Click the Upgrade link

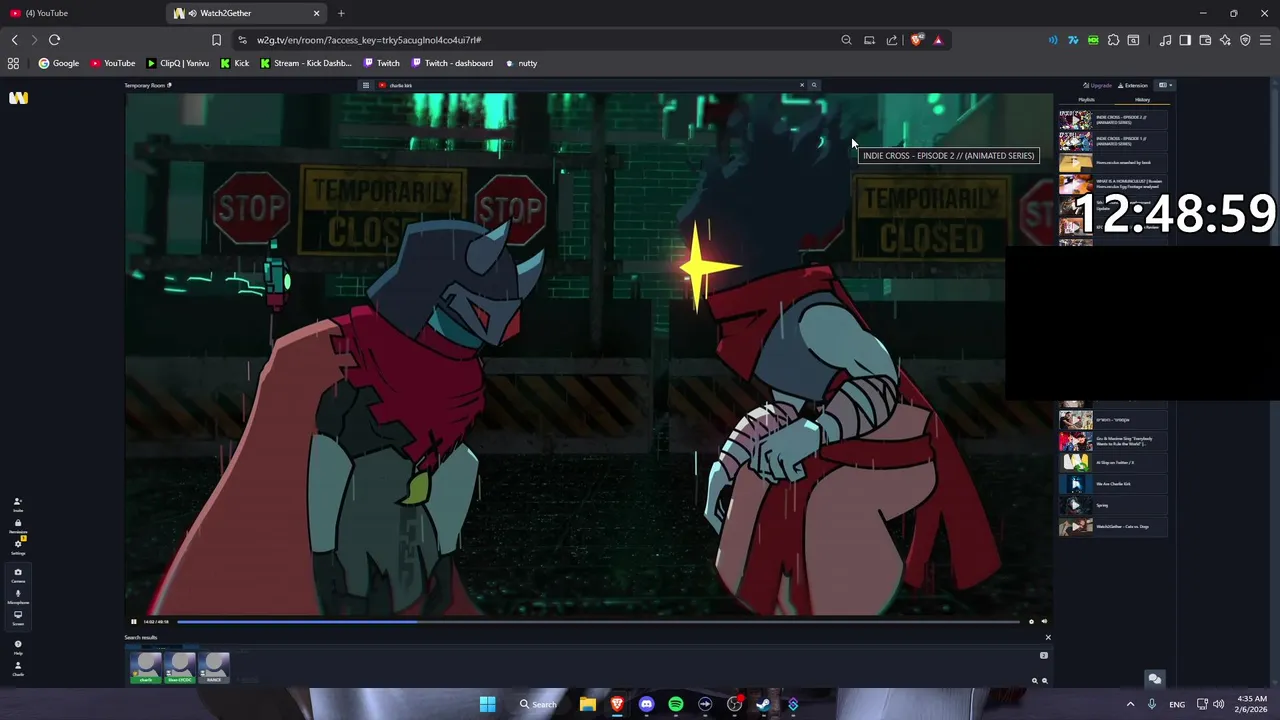(1097, 85)
